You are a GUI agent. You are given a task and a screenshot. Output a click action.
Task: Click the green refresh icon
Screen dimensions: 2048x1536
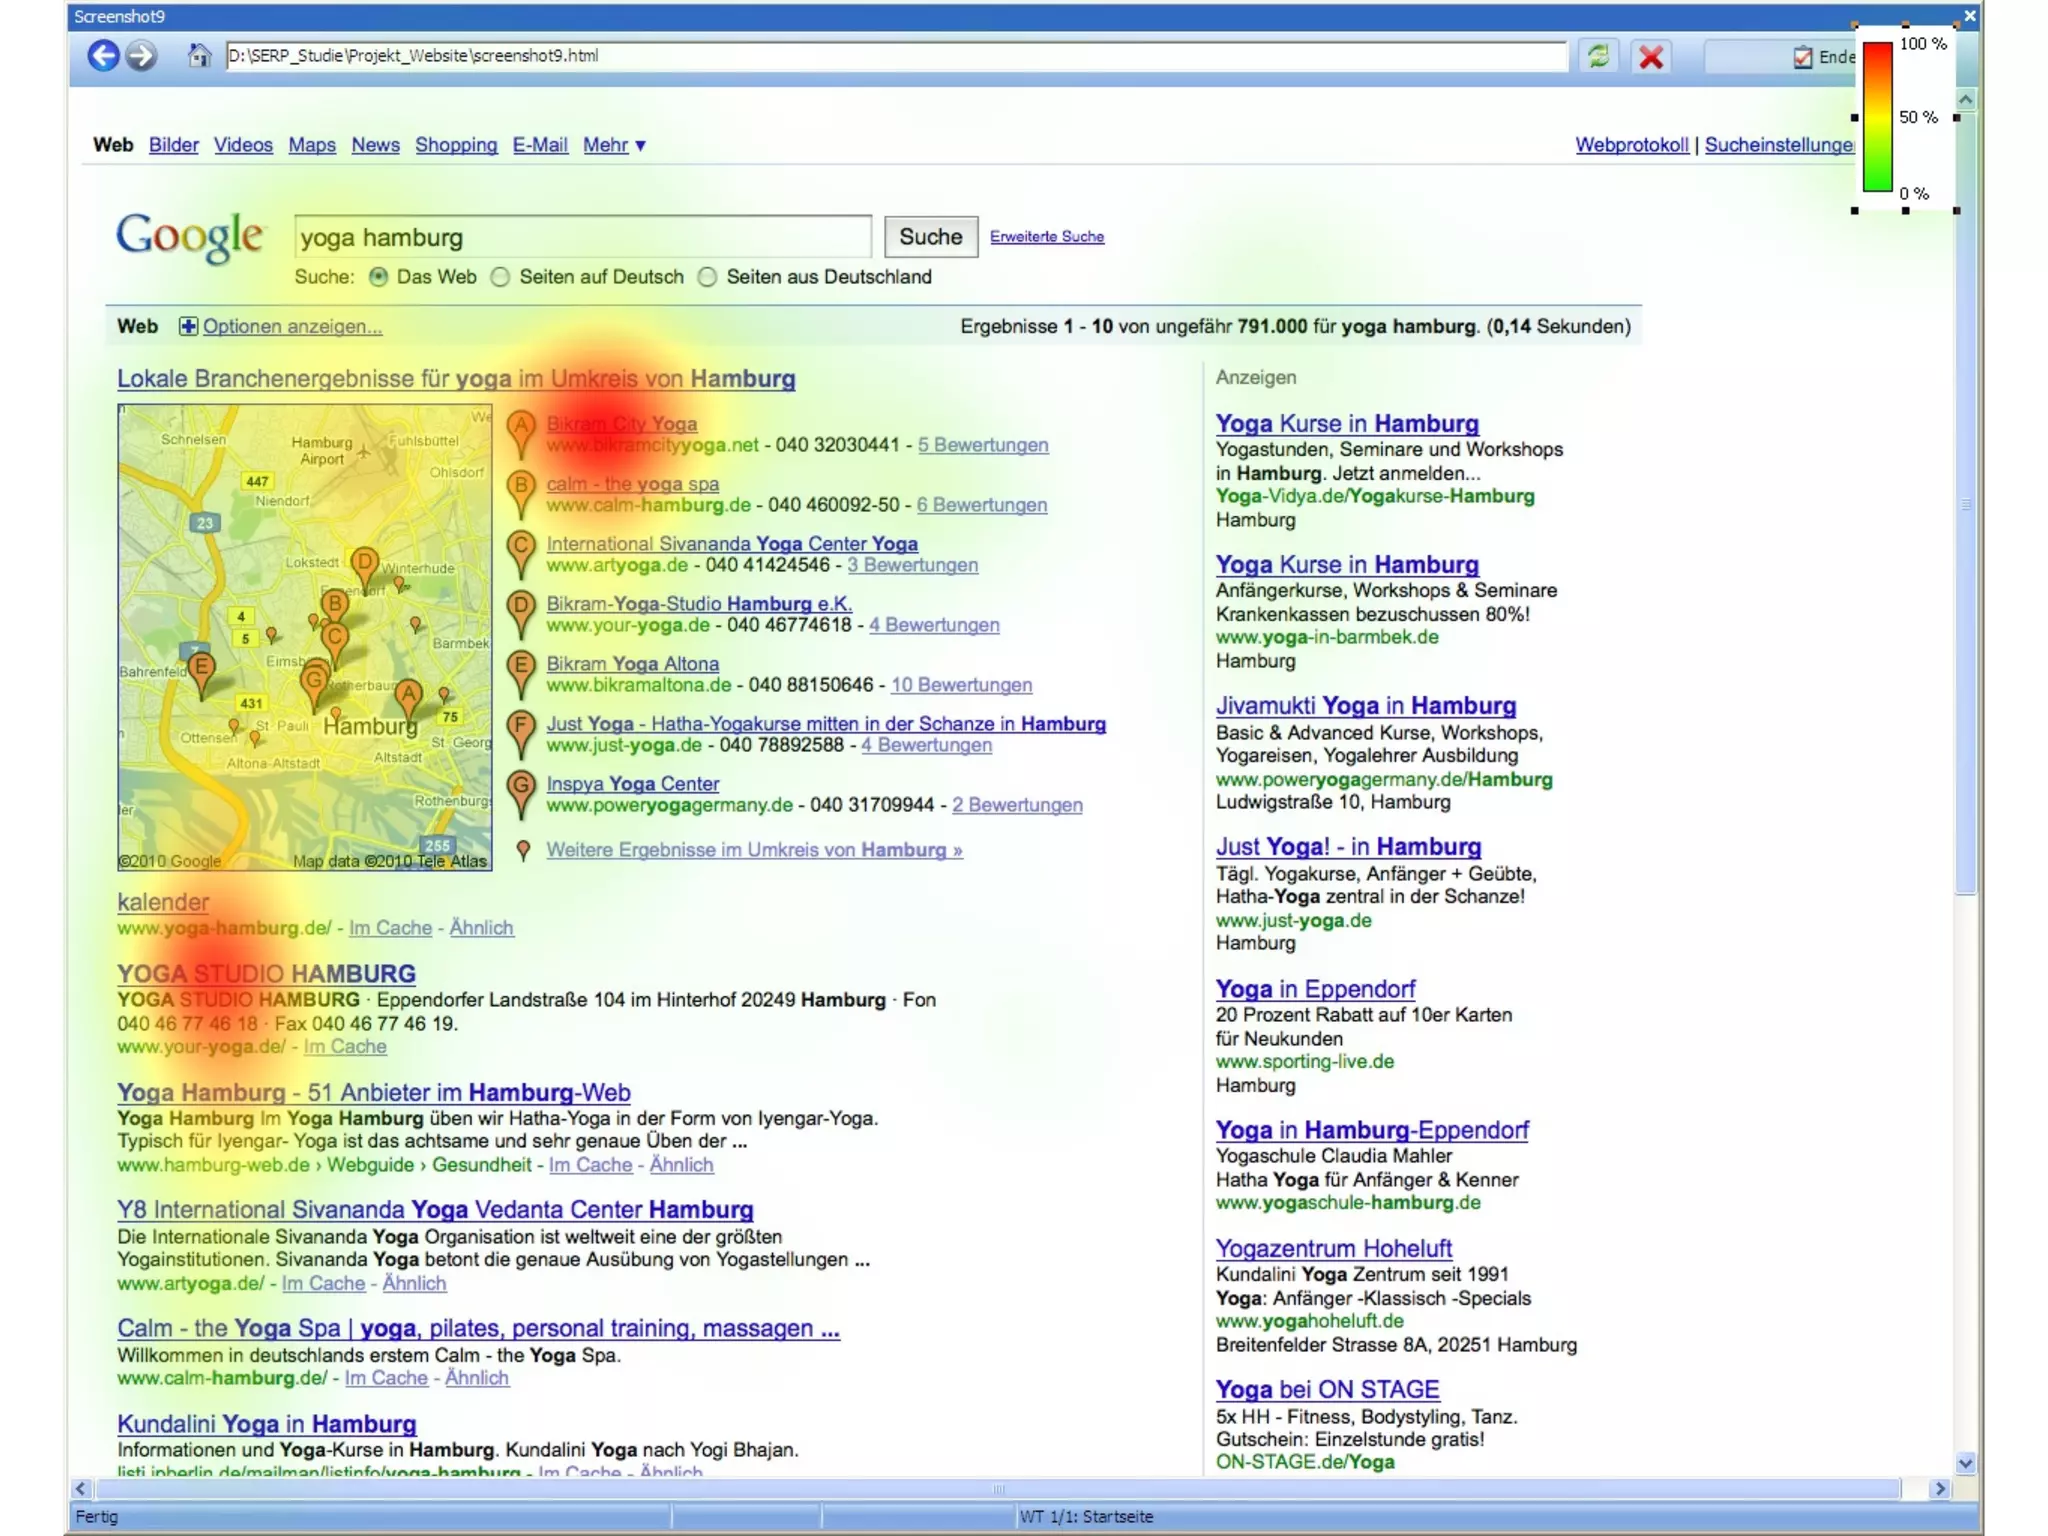pyautogui.click(x=1598, y=57)
